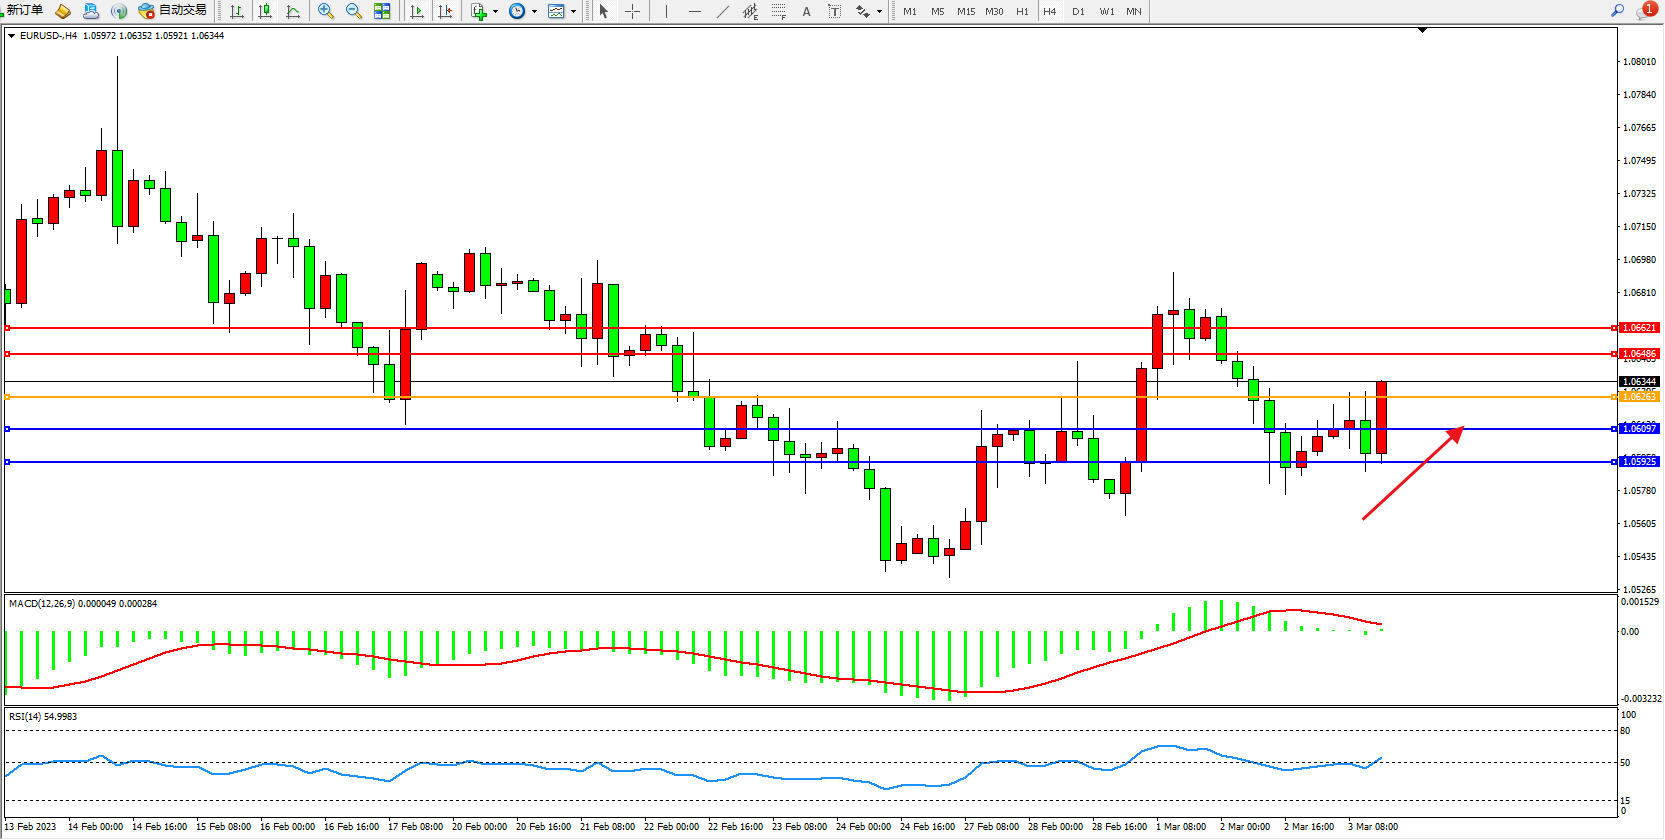Expand the arrows objects dropdown
Screen dimensions: 1665x840
click(x=879, y=12)
